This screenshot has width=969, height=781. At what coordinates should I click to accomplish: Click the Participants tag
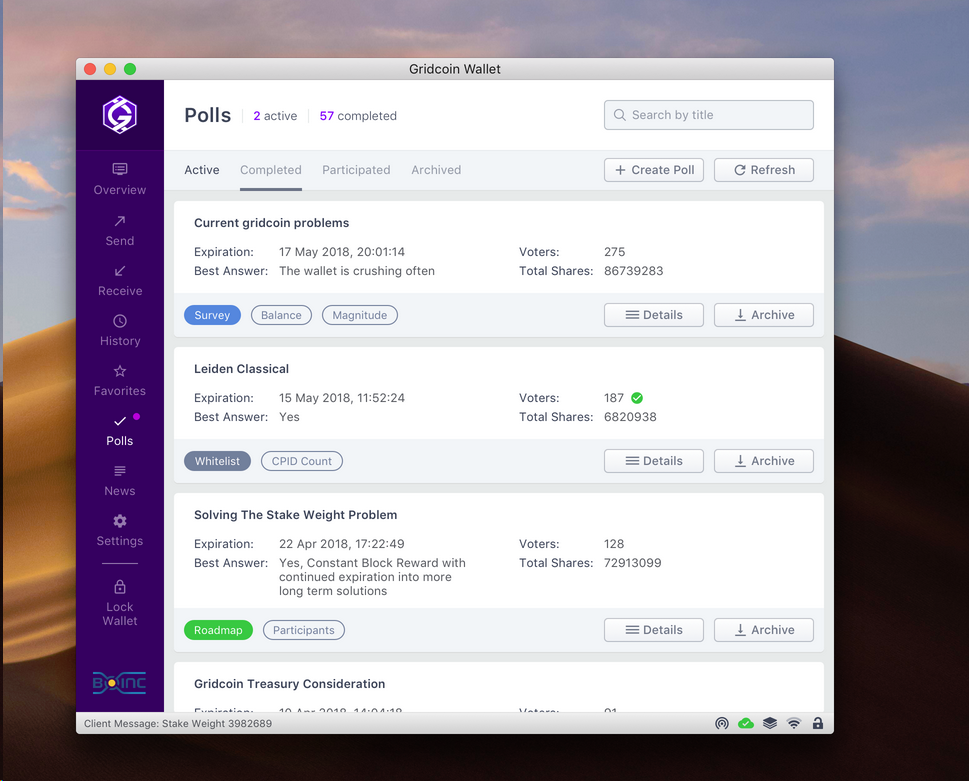(303, 630)
